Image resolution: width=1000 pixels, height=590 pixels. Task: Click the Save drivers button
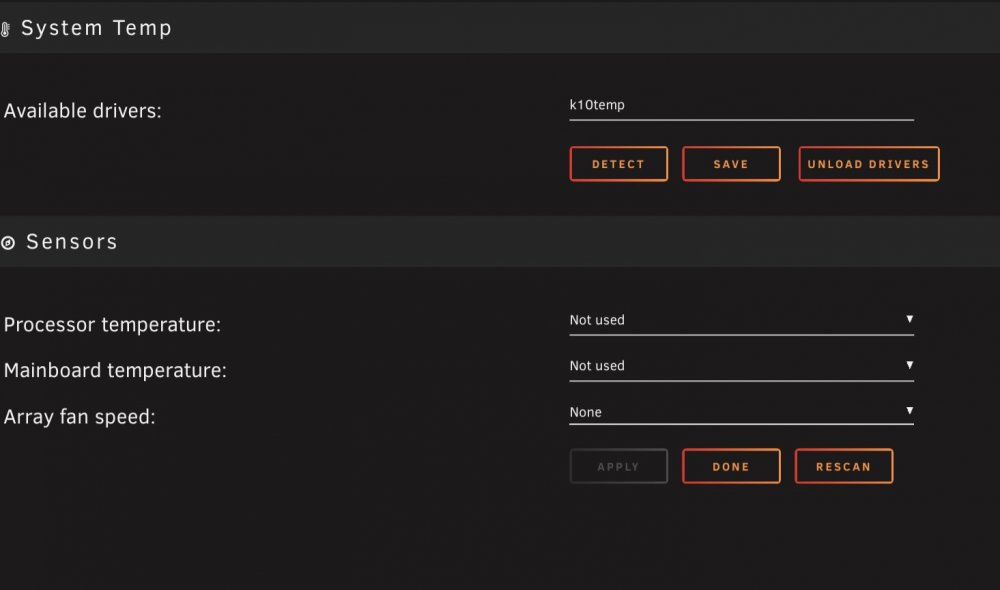(731, 164)
